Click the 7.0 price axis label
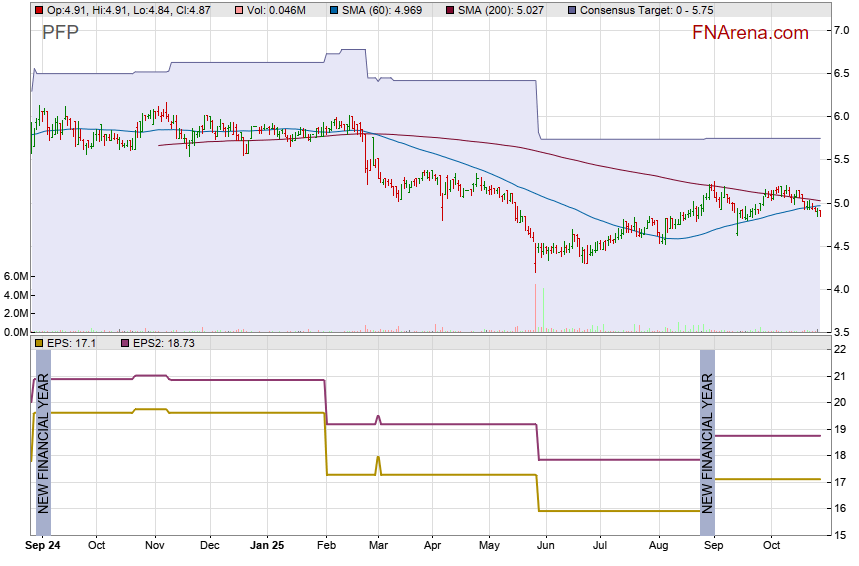This screenshot has width=859, height=566. coord(842,31)
